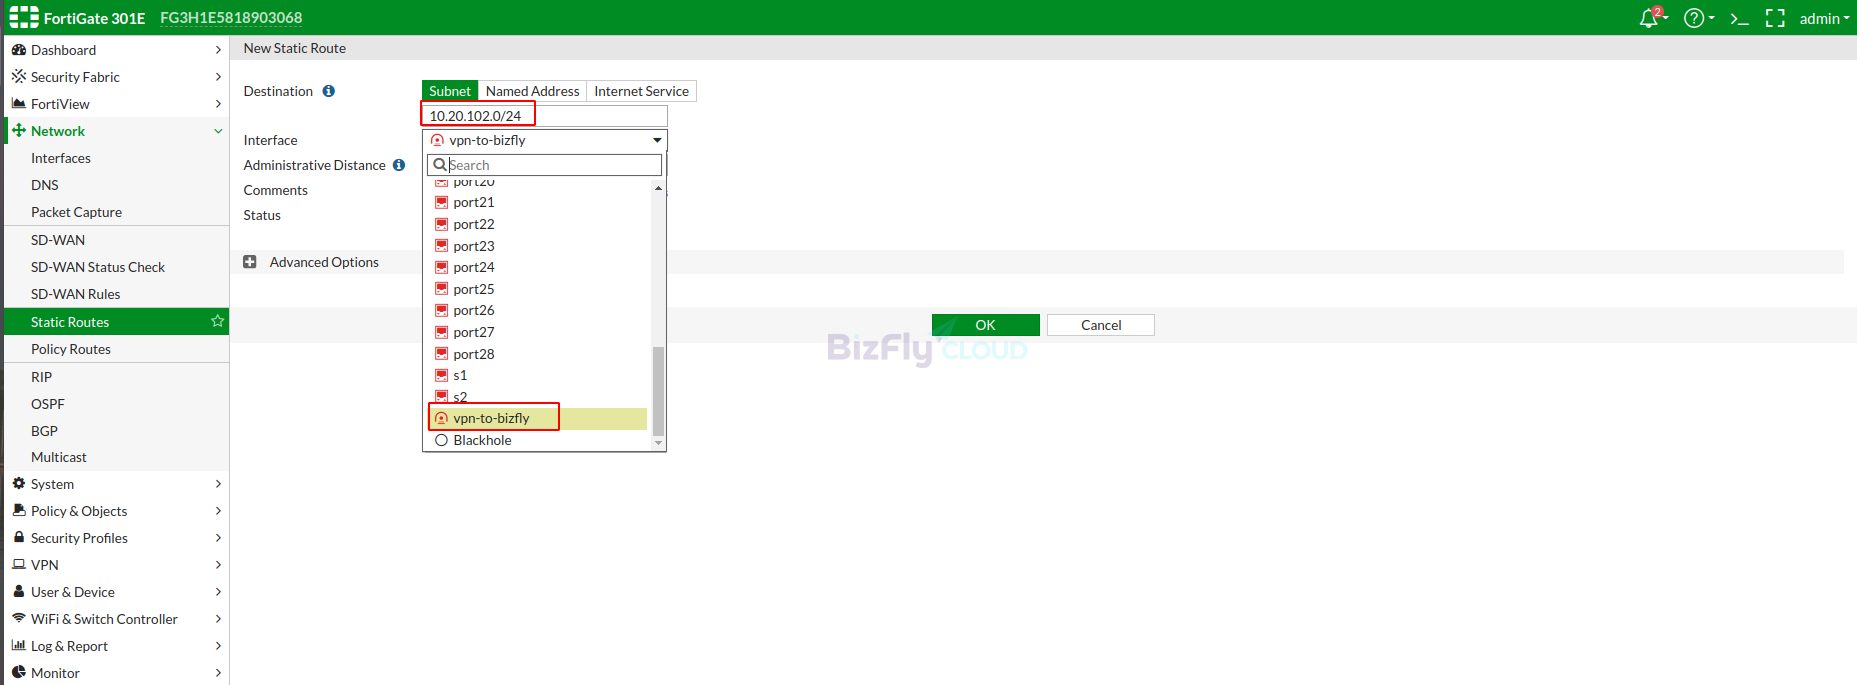Click the interface list scrollbar thumb
The width and height of the screenshot is (1857, 685).
658,390
